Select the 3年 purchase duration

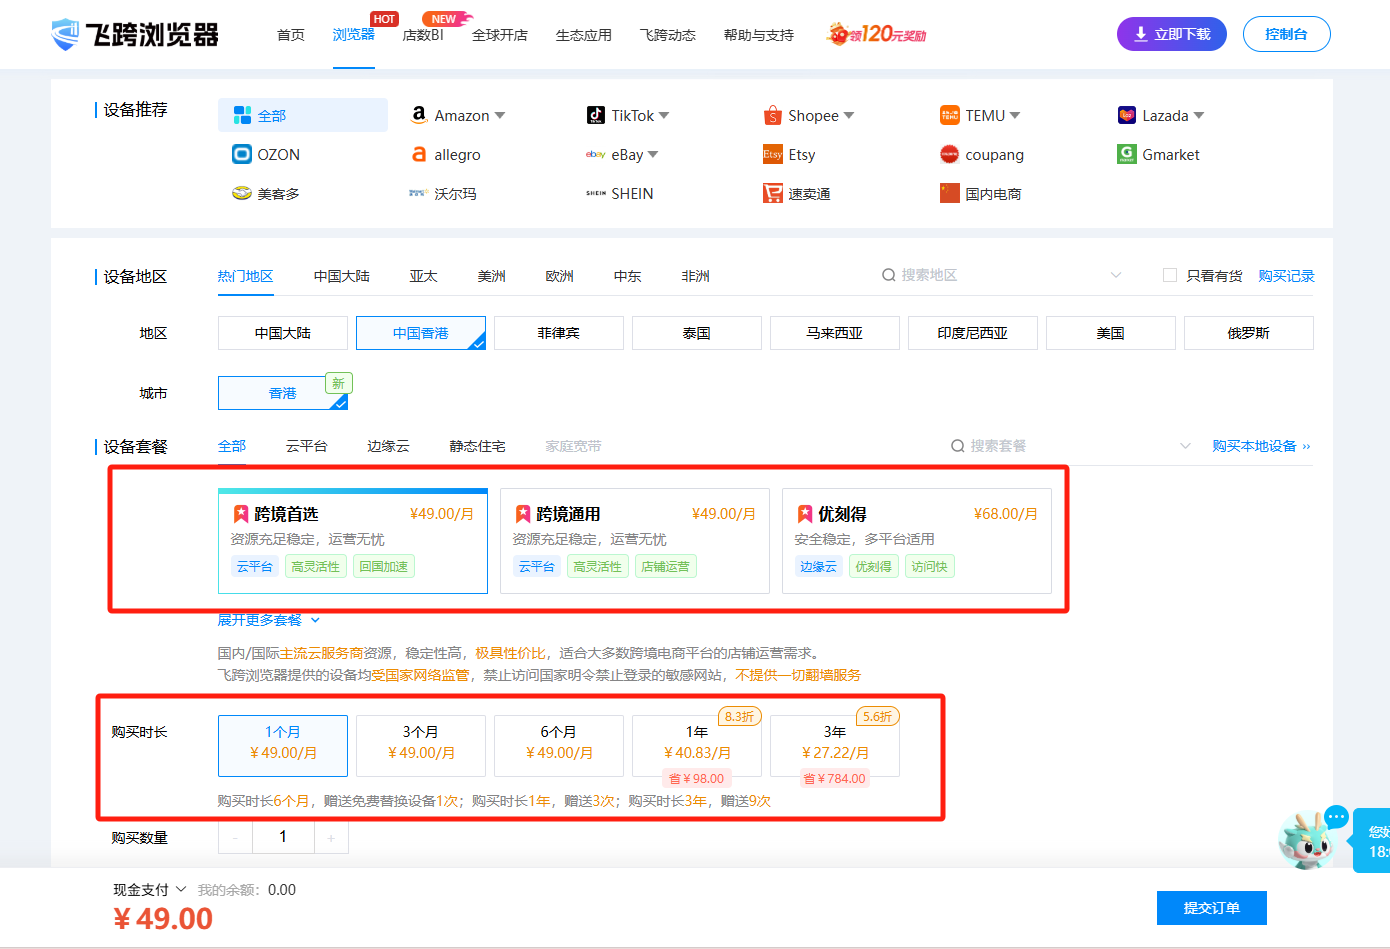pos(835,746)
